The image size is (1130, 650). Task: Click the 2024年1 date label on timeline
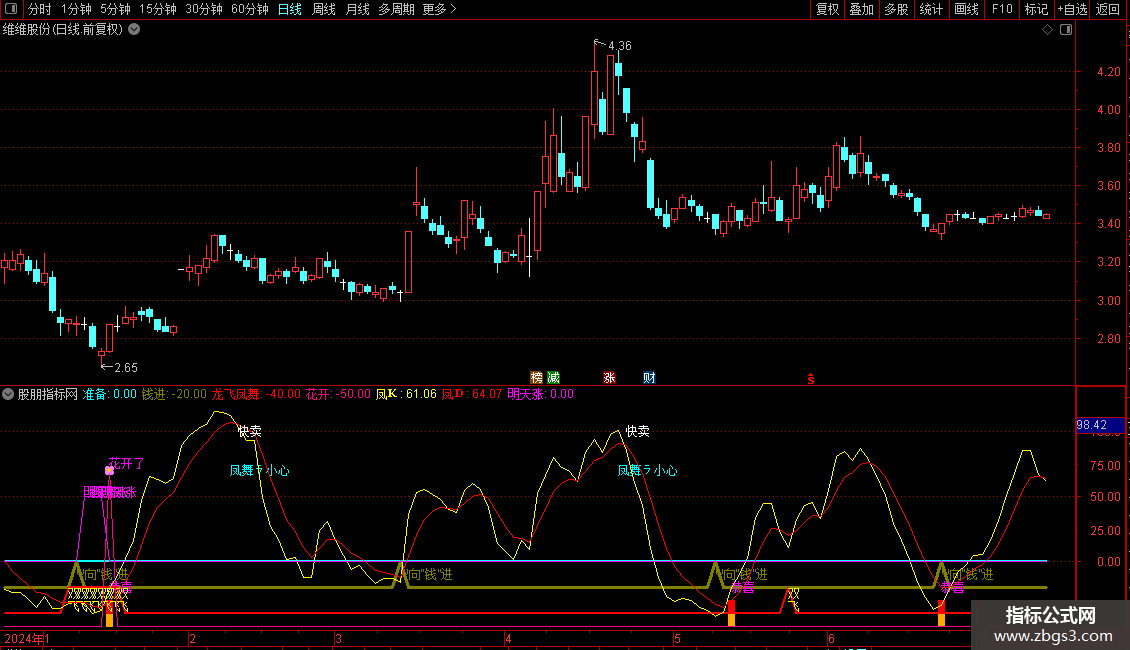27,638
